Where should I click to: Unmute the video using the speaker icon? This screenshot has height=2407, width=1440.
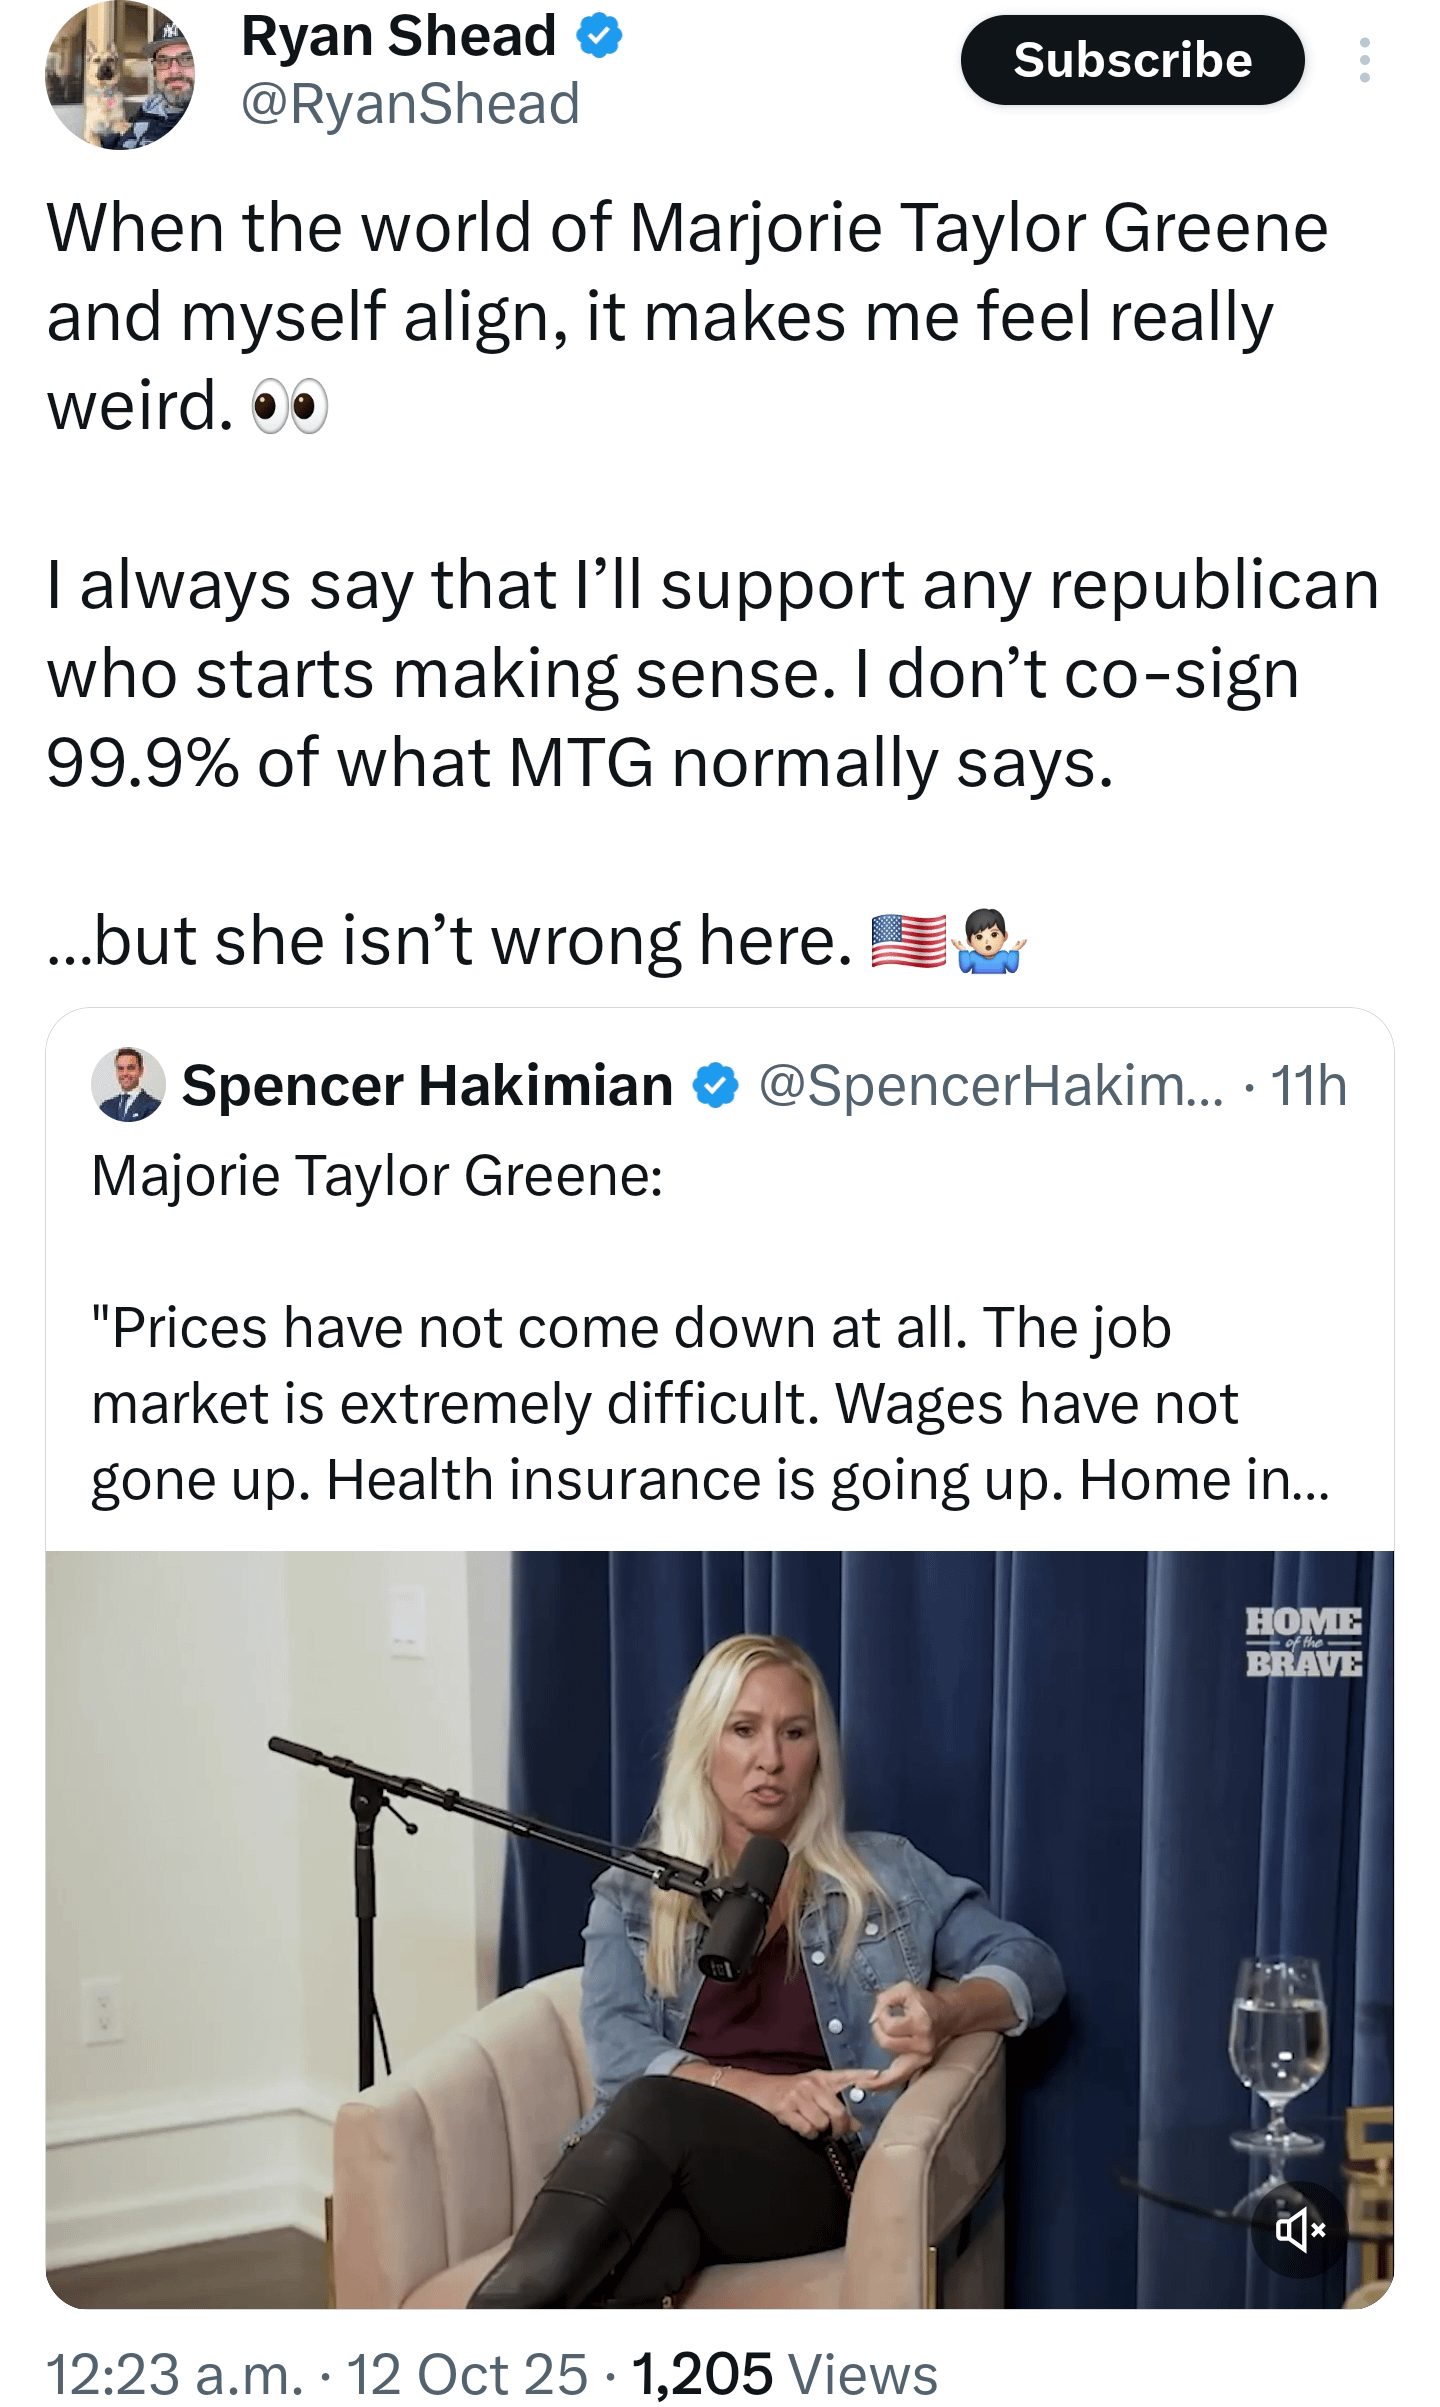click(x=1299, y=2229)
